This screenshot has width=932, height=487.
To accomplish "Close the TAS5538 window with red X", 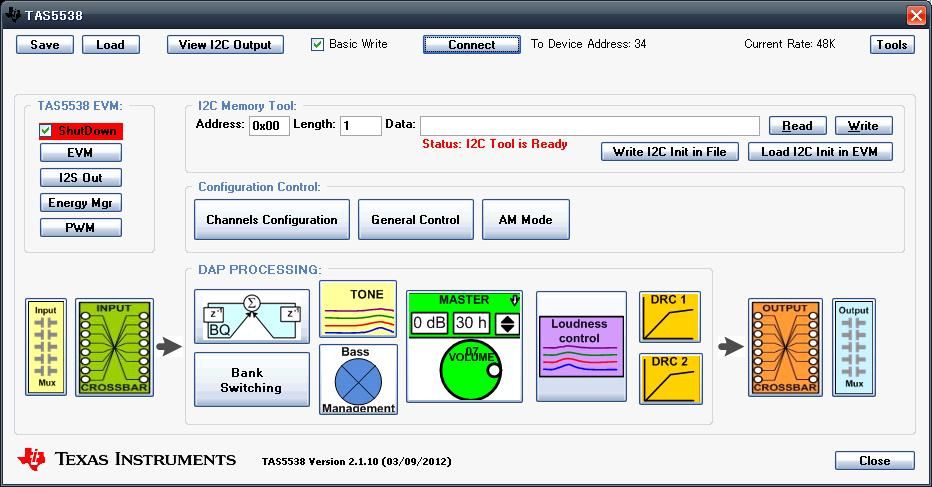I will (916, 15).
